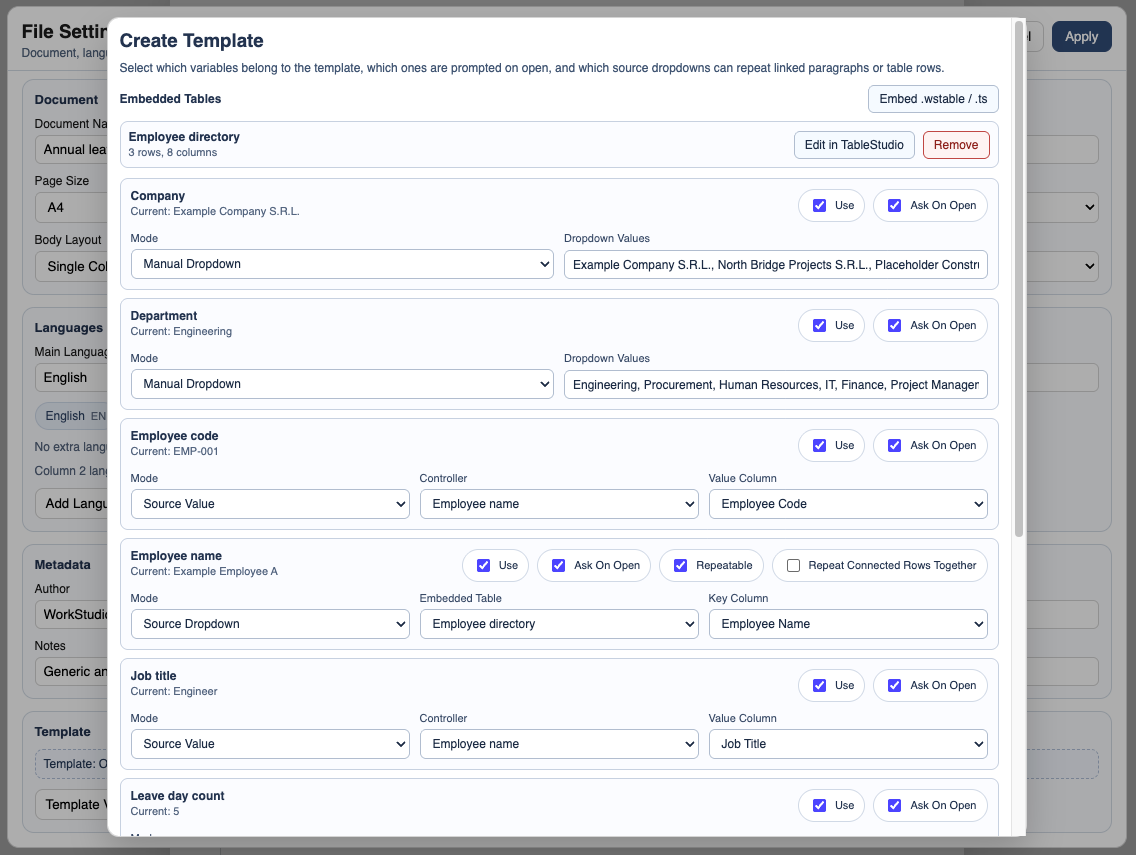Open Embedded Table Employee directory dropdown

pyautogui.click(x=559, y=624)
